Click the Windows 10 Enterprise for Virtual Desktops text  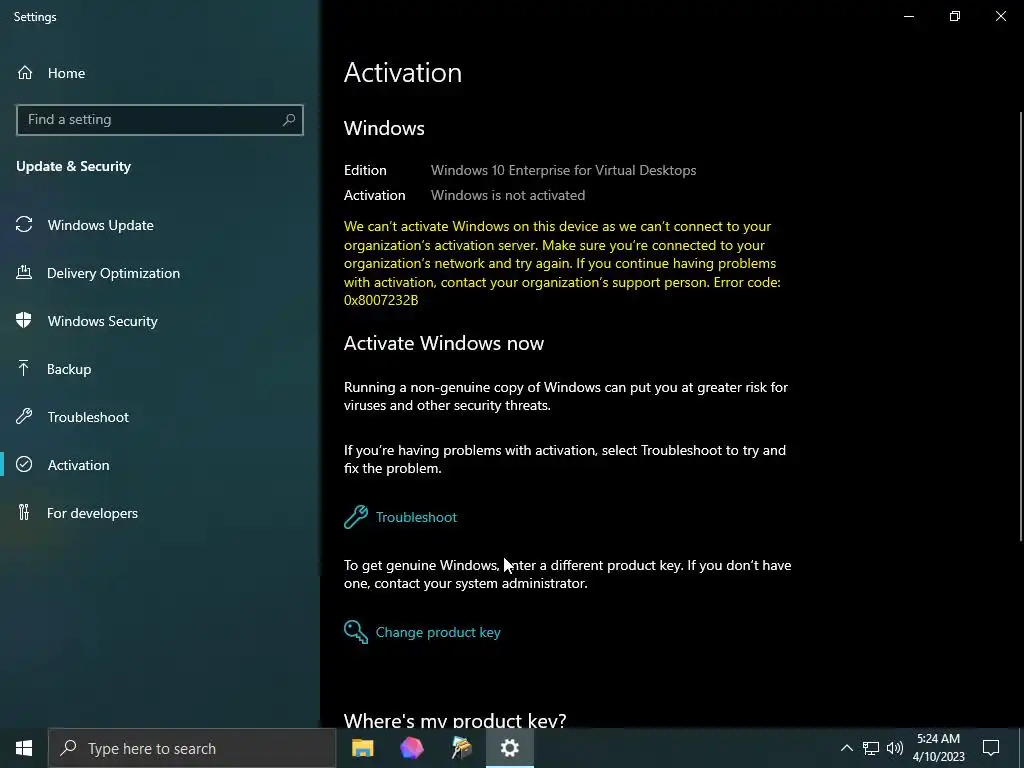coord(563,170)
